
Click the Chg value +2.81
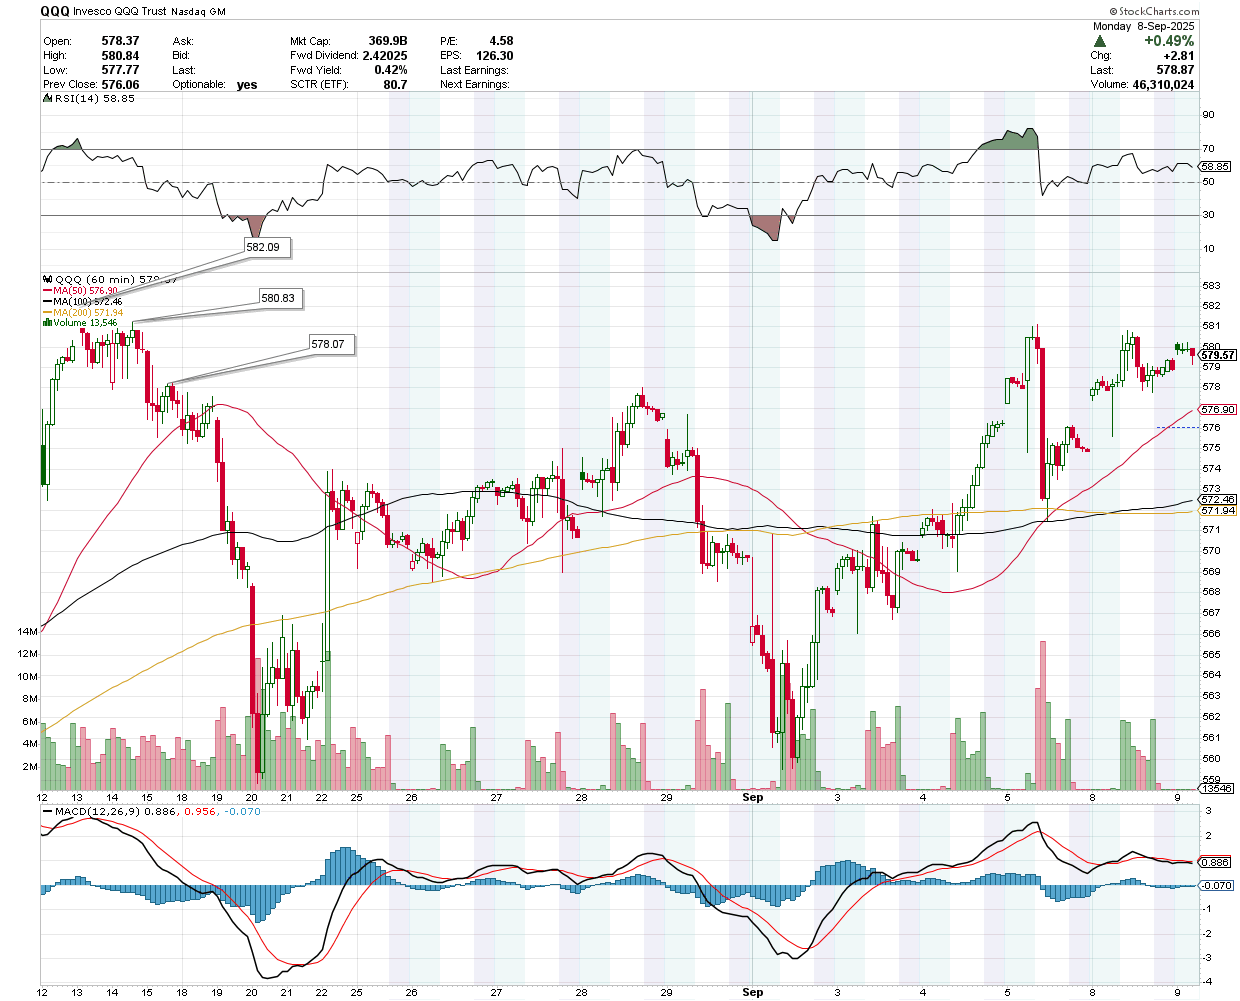pyautogui.click(x=1178, y=56)
